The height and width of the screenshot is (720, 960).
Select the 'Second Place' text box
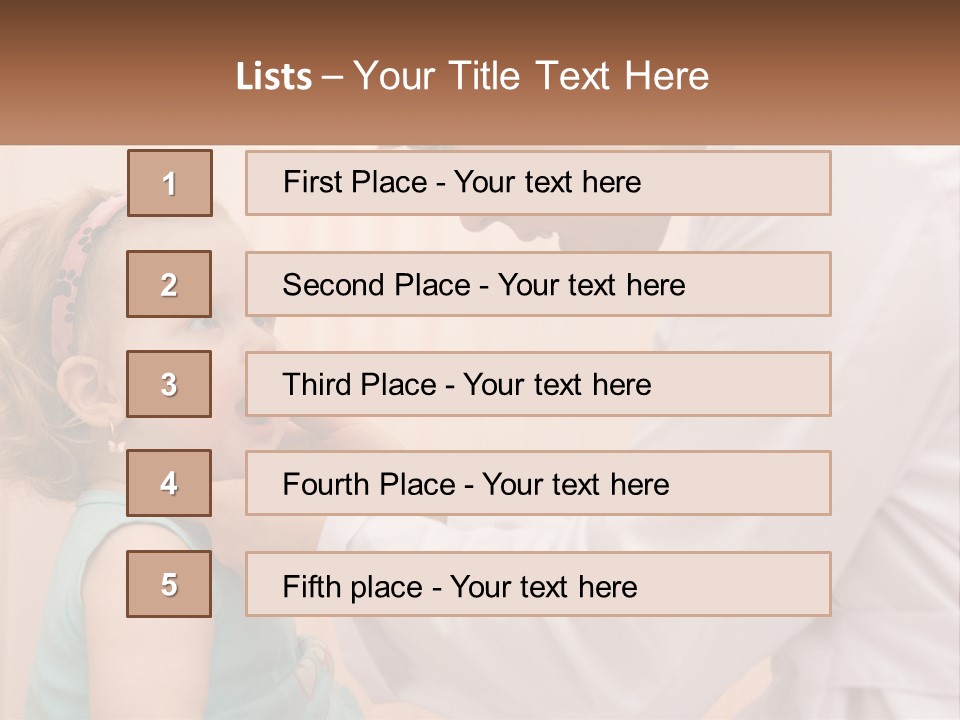[x=538, y=284]
